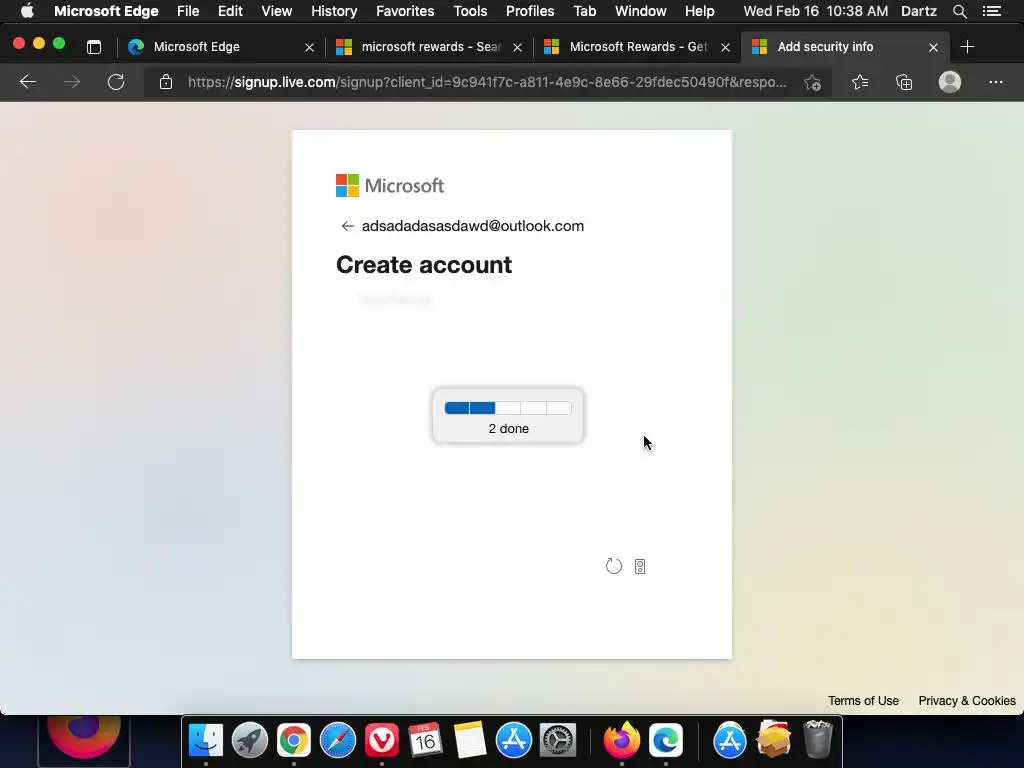The image size is (1024, 768).
Task: Add this page to favorites star icon
Action: (x=812, y=82)
